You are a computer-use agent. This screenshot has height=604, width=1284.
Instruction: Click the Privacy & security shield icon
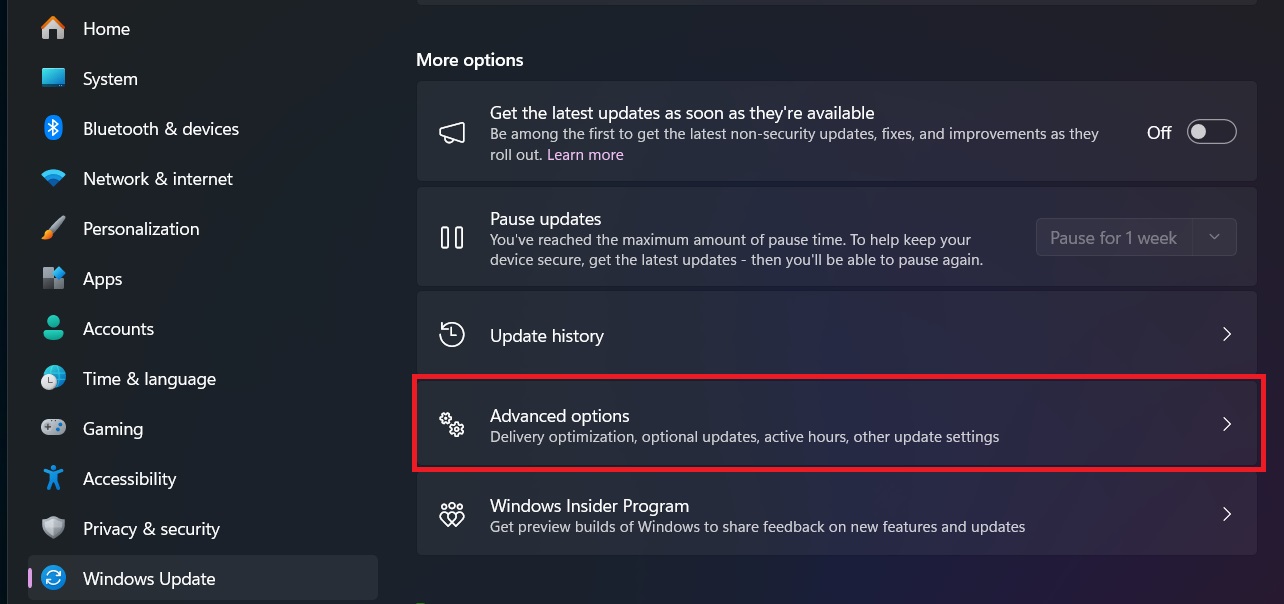point(53,529)
